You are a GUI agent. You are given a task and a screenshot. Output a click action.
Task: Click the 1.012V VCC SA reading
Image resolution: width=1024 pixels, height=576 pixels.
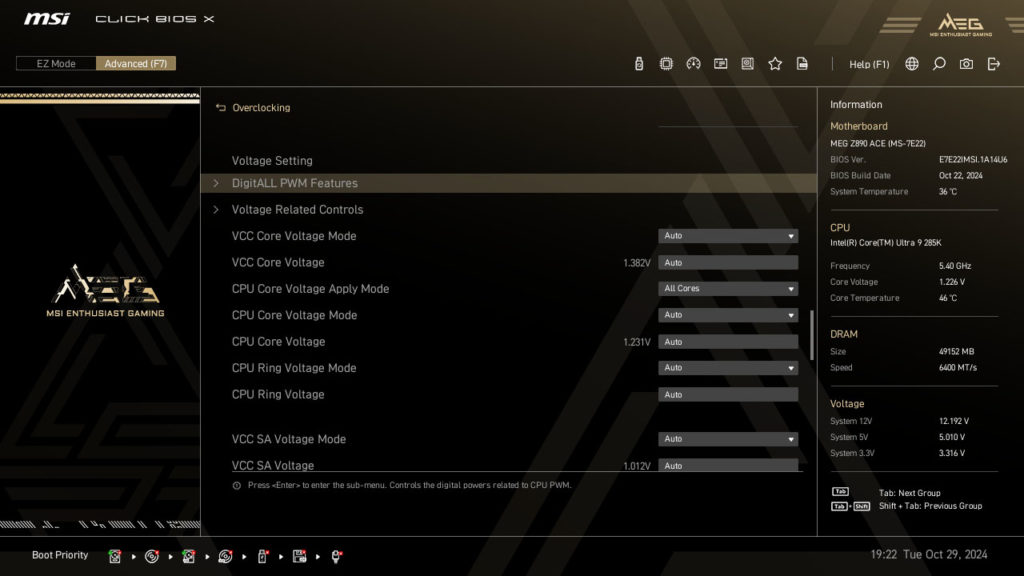coord(637,466)
